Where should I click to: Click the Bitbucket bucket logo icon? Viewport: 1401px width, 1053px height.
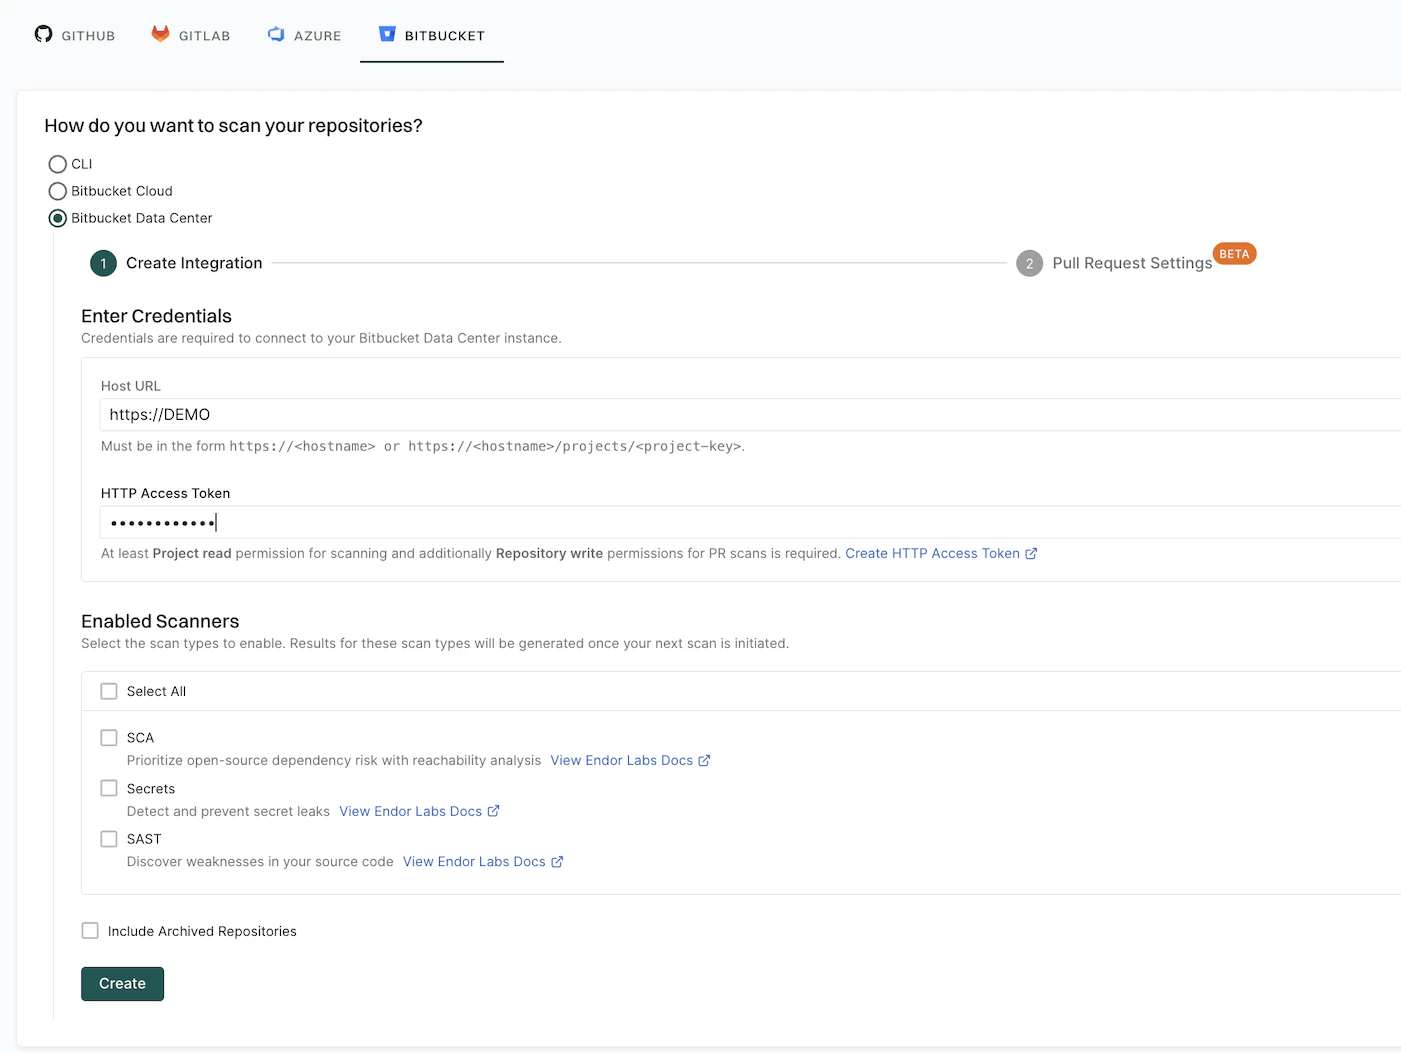coord(387,35)
